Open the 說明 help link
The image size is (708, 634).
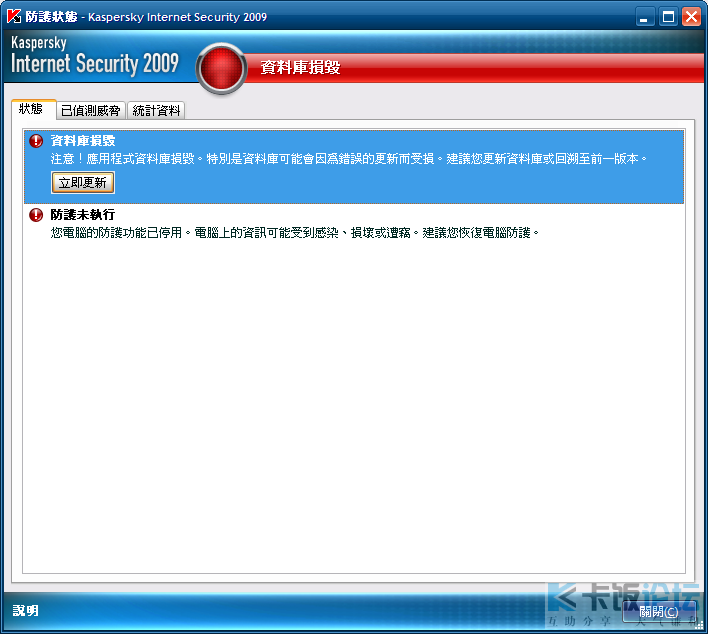(26, 611)
